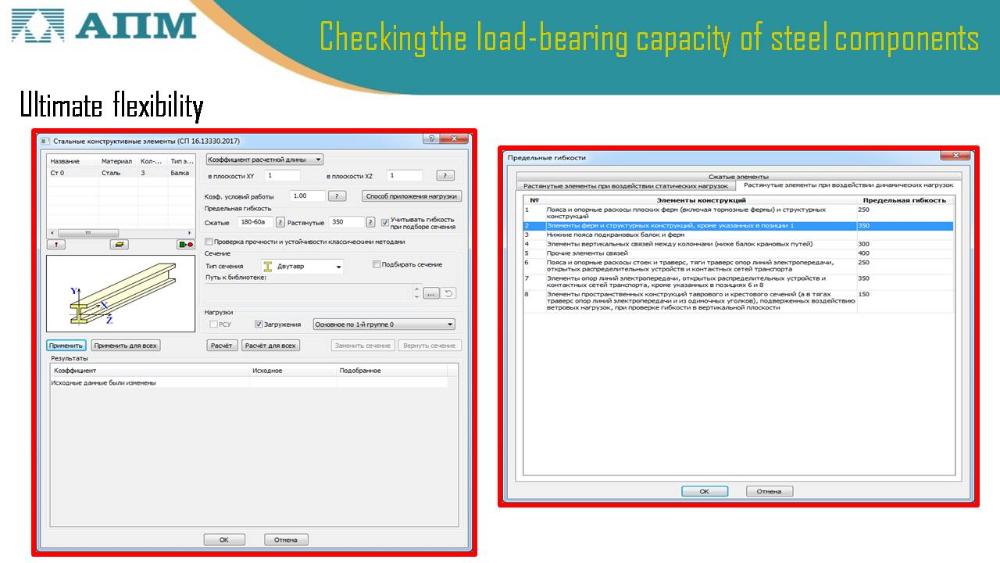Click the yellow material icon under the list
The width and height of the screenshot is (1000, 563).
point(120,244)
